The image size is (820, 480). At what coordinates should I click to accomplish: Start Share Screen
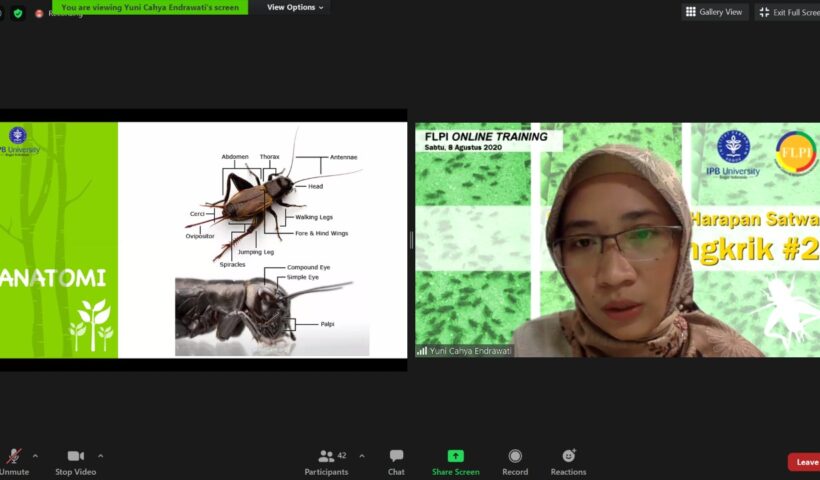(455, 460)
